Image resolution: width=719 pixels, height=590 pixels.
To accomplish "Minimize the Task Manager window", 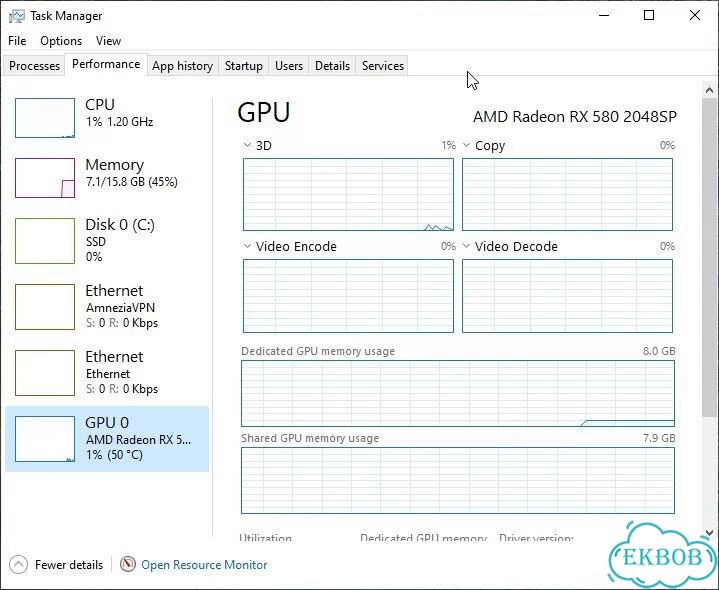I will (604, 16).
